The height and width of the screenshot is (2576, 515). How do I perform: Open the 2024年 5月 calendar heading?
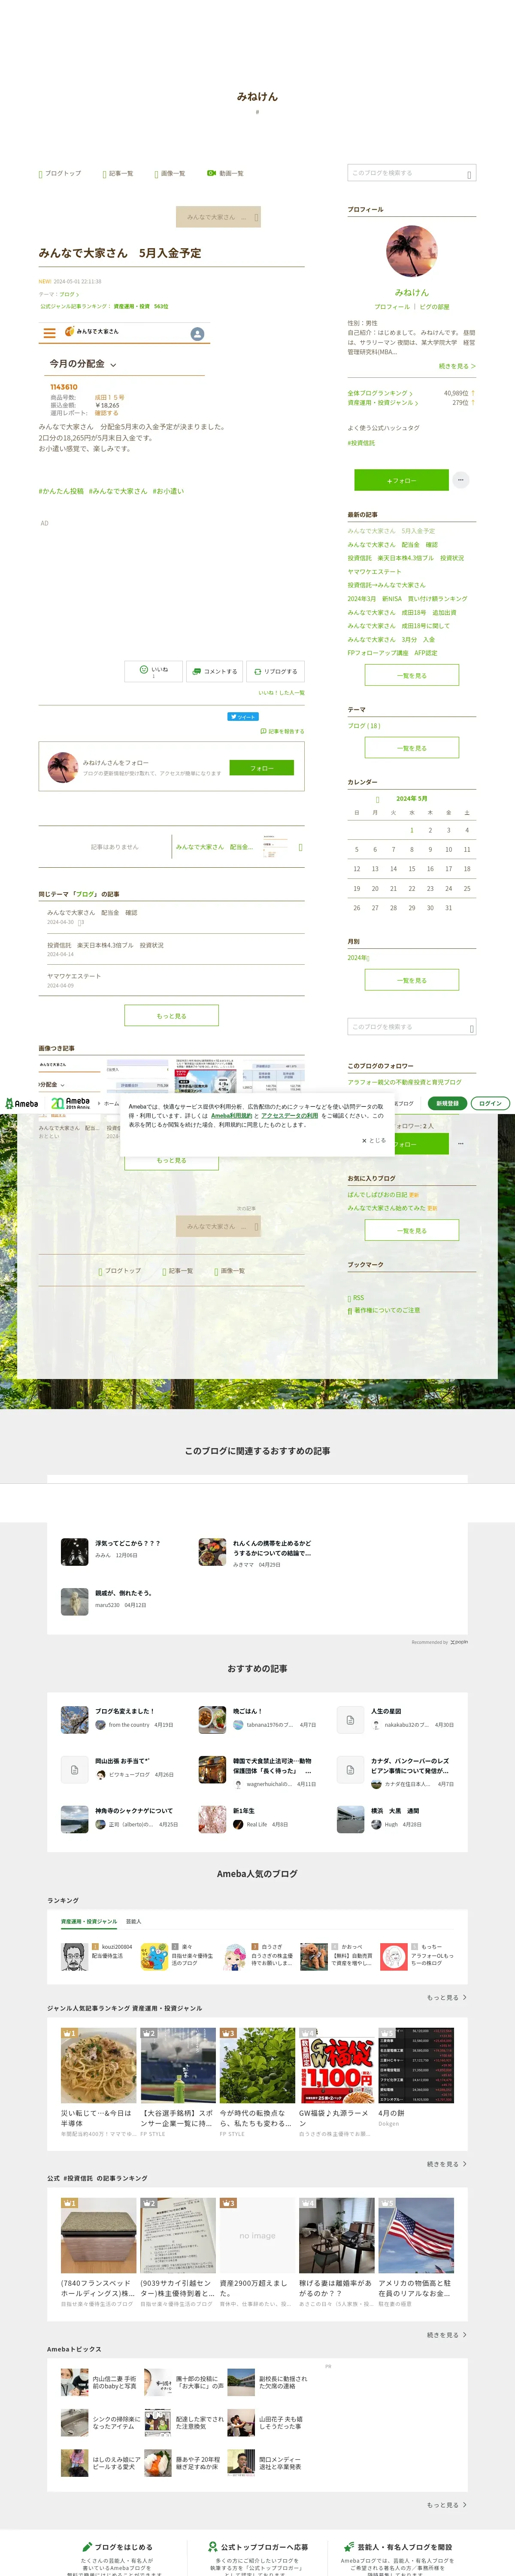click(x=411, y=798)
